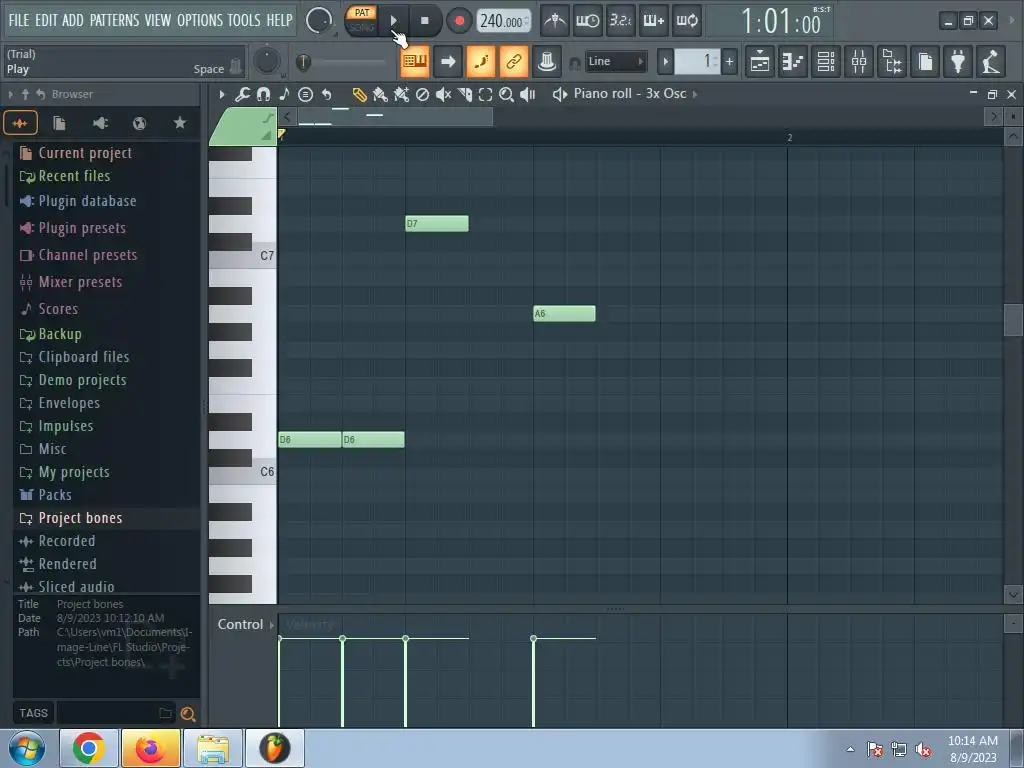Open the Line snap dropdown
The height and width of the screenshot is (768, 1024).
(x=615, y=61)
